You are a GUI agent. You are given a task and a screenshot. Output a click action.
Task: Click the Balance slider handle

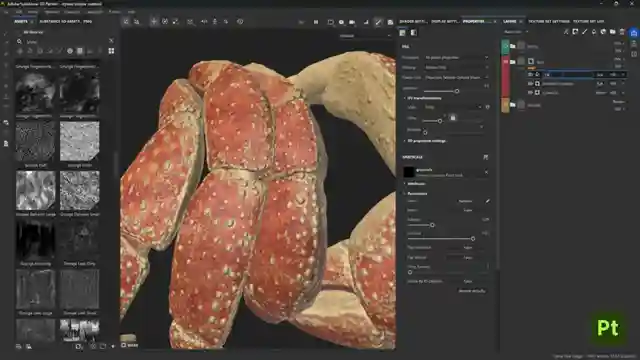(x=432, y=225)
